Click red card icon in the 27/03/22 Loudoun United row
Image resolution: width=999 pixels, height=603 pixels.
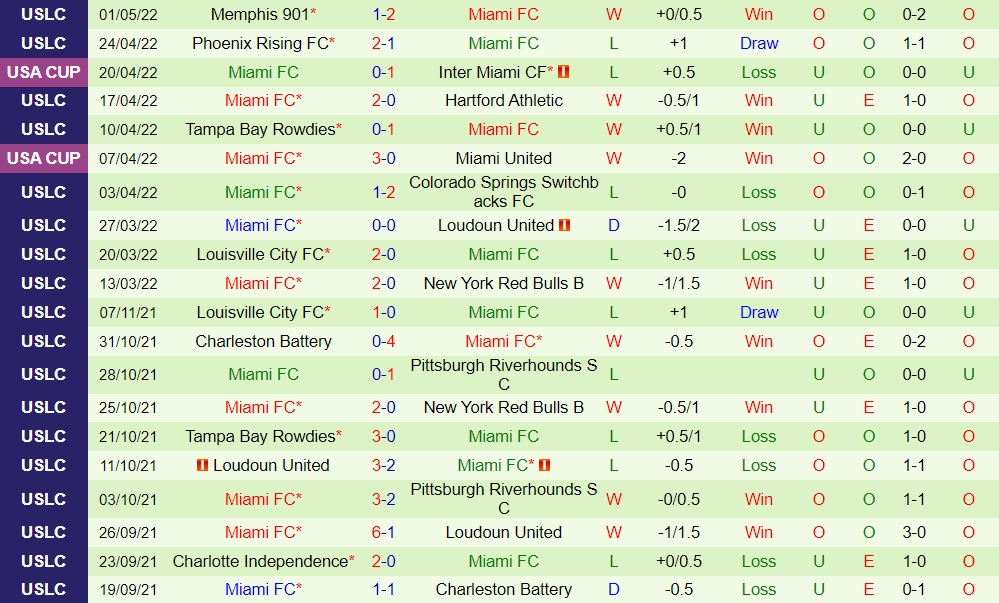(565, 225)
